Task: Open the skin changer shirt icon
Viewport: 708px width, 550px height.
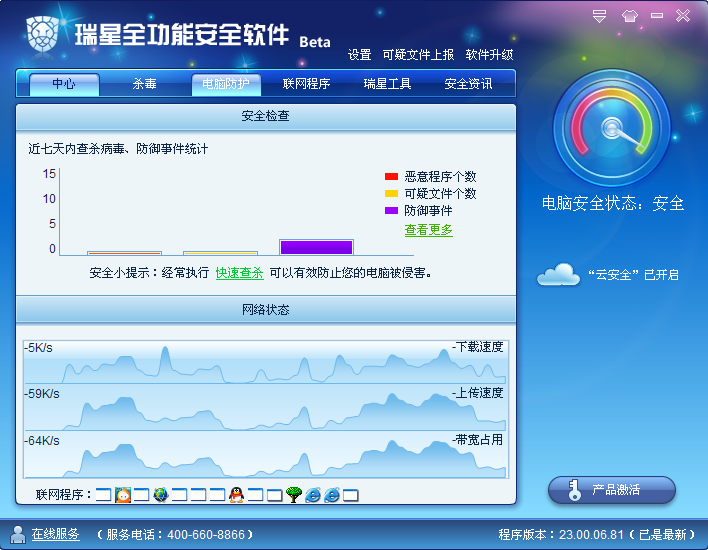Action: [629, 16]
